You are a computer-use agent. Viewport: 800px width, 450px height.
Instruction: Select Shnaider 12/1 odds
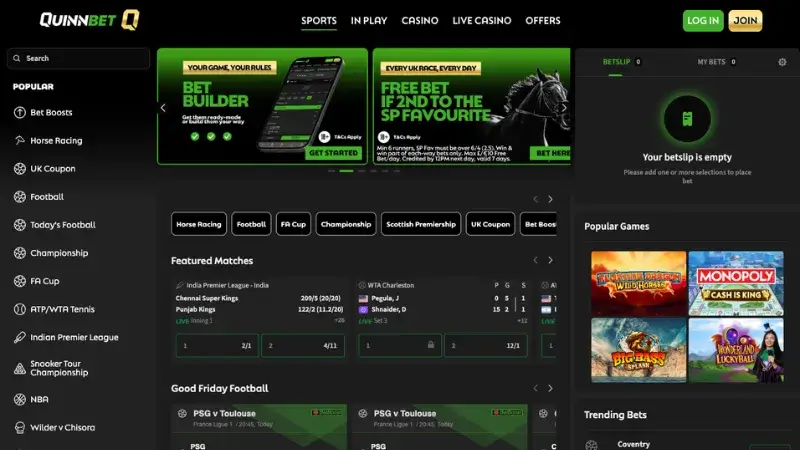pyautogui.click(x=486, y=345)
